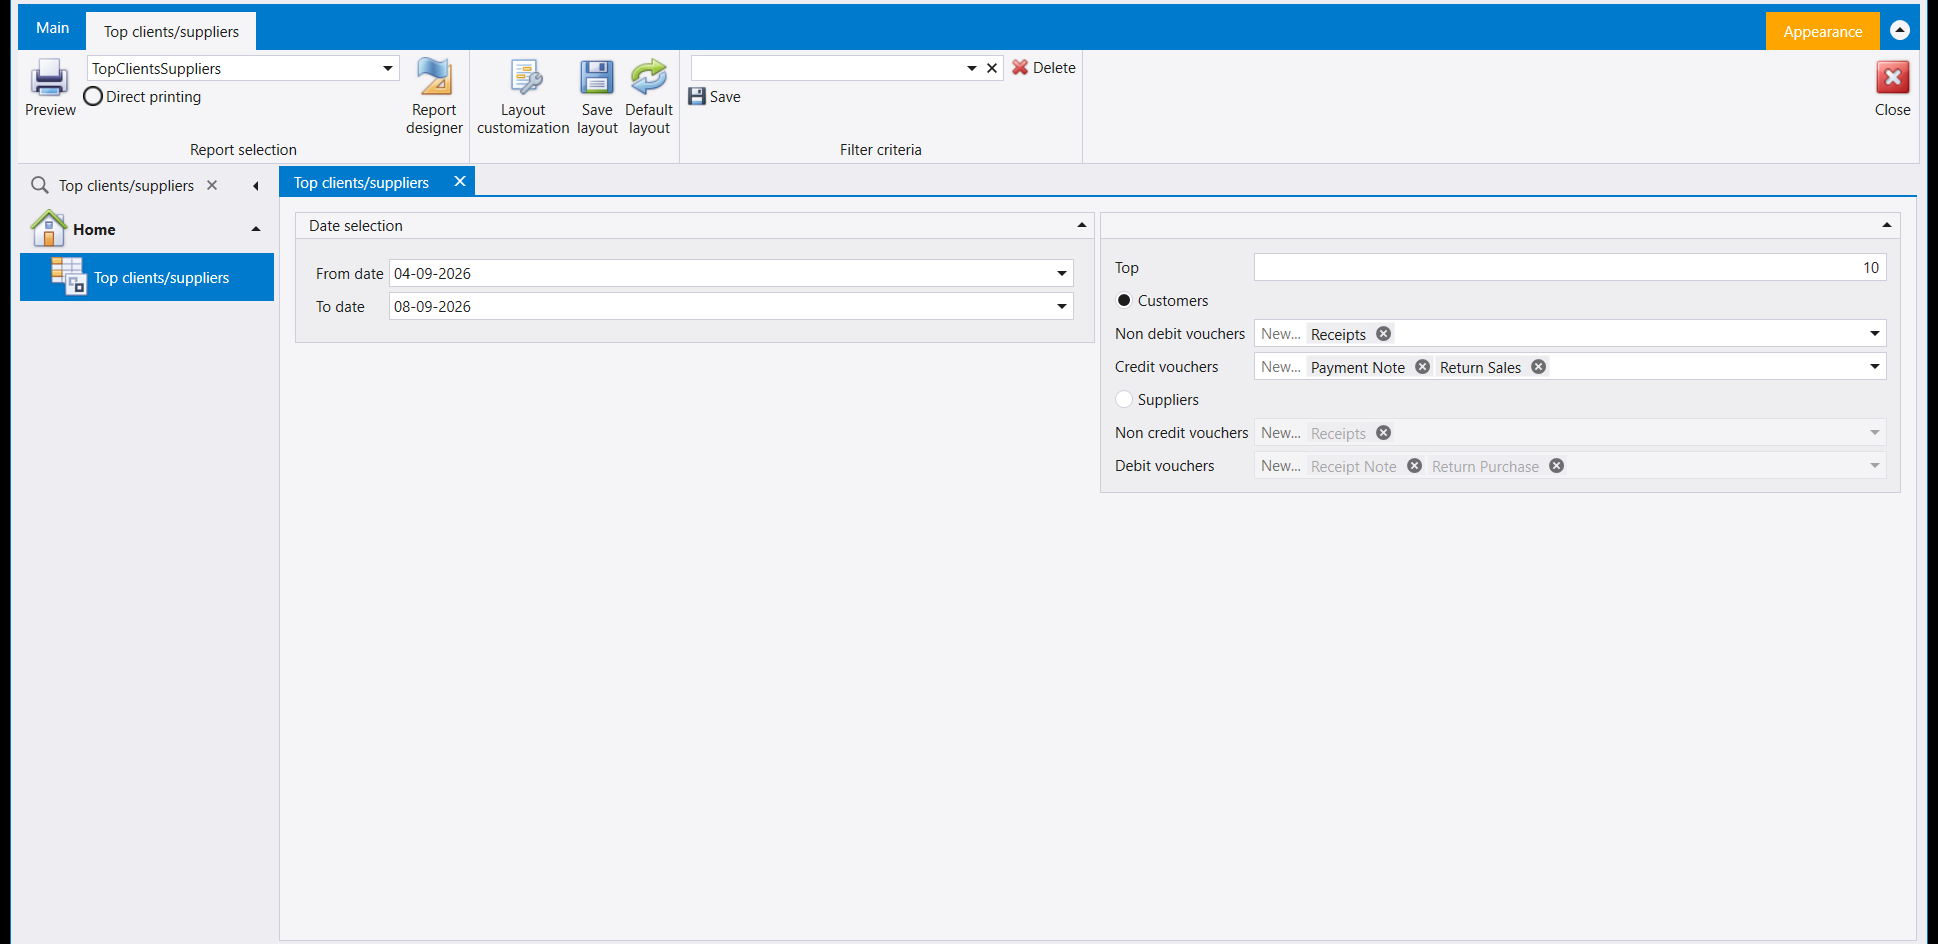Close the report using red Close icon
1938x944 pixels.
pyautogui.click(x=1892, y=78)
